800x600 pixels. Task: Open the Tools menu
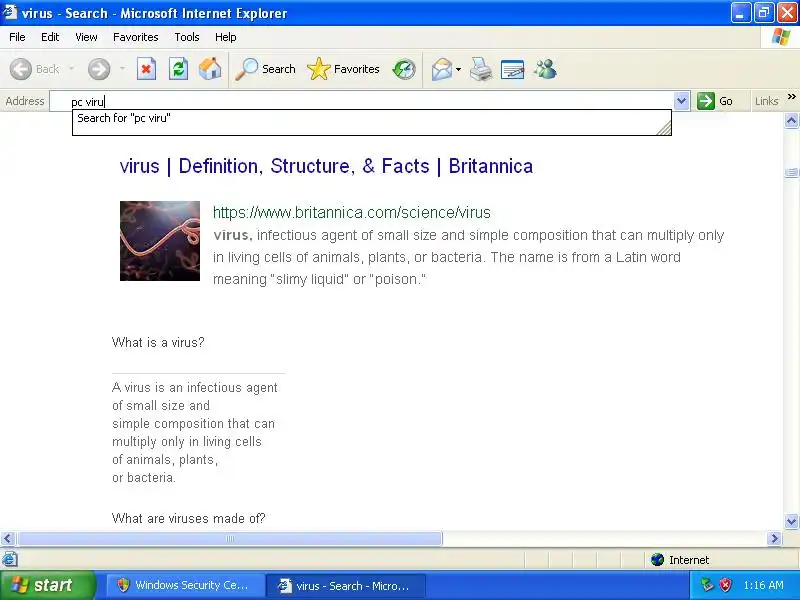pos(187,37)
